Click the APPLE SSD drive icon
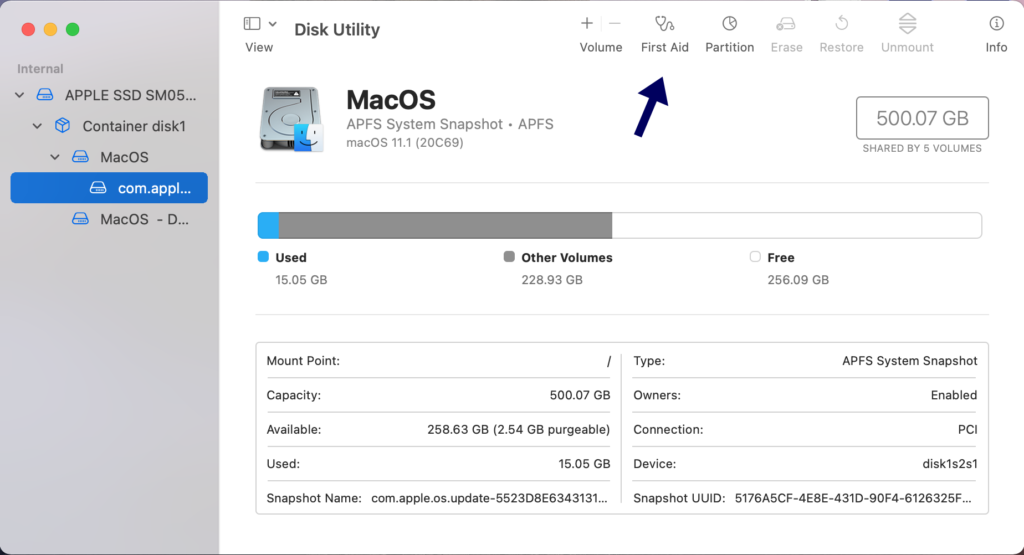The width and height of the screenshot is (1024, 555). 45,95
